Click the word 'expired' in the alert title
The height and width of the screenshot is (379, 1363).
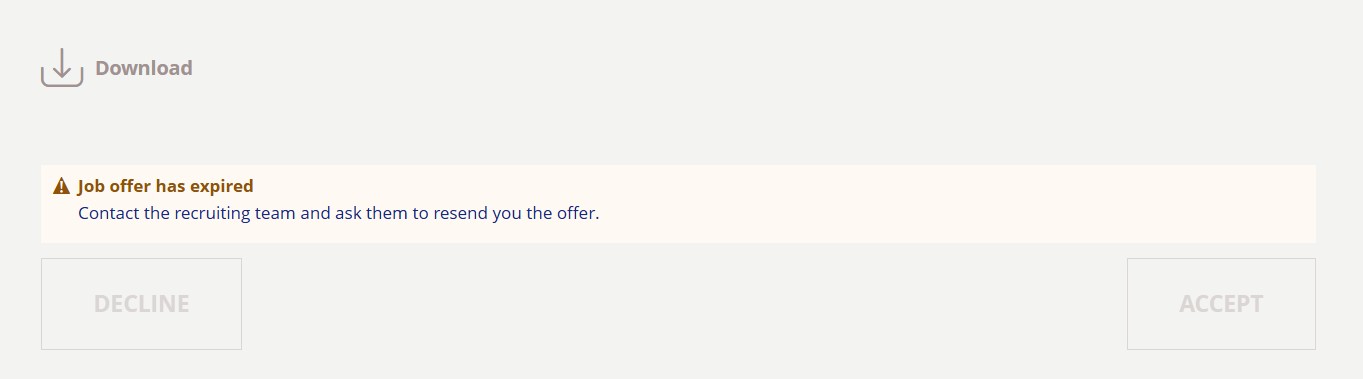tap(223, 187)
